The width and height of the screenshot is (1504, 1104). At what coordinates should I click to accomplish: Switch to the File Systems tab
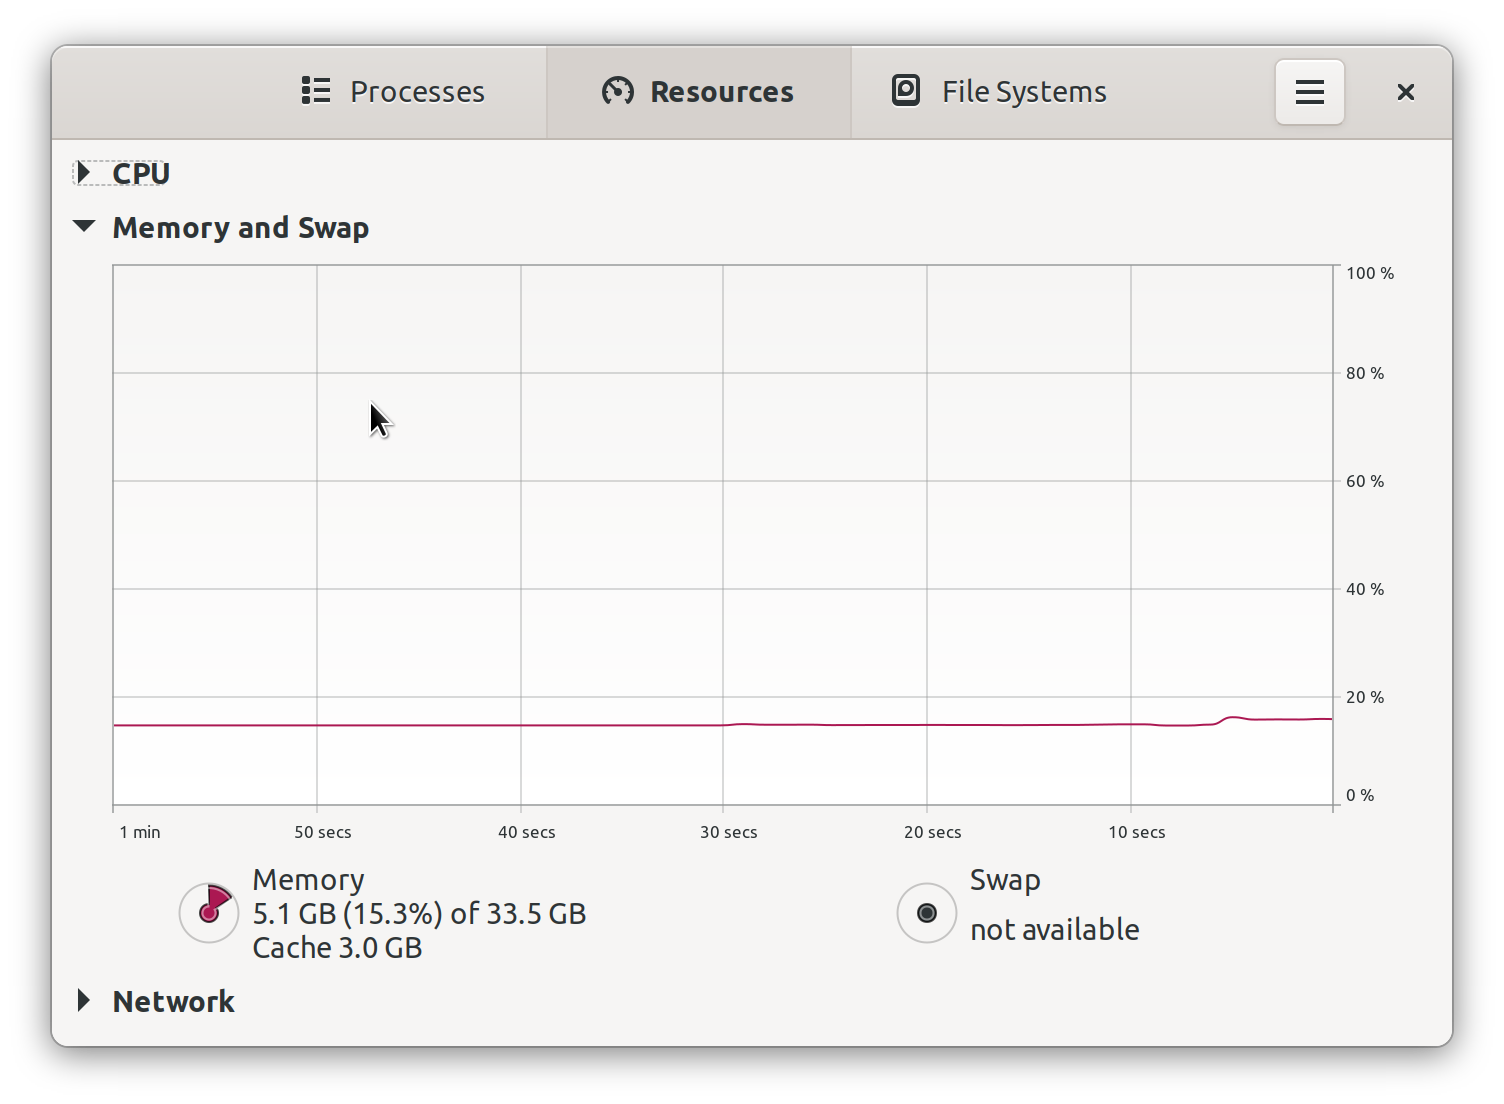[999, 92]
